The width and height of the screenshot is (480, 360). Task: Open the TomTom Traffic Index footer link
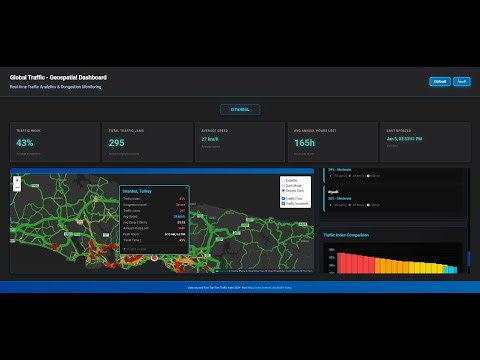[x=269, y=287]
